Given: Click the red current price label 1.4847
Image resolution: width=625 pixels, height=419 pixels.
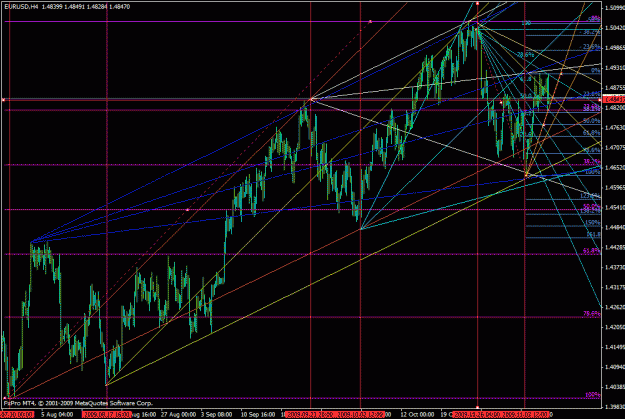Looking at the screenshot, I should pyautogui.click(x=614, y=99).
